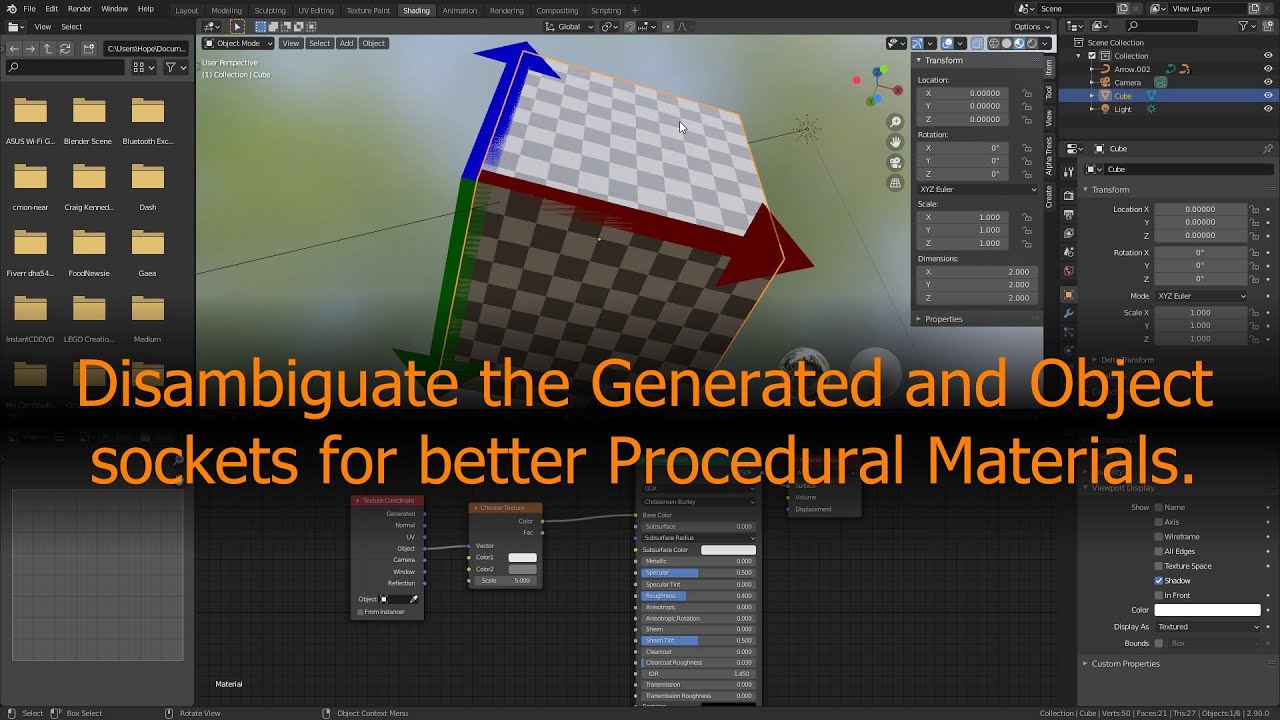
Task: Zoom viewport with the magnifier gizmo
Action: point(895,122)
